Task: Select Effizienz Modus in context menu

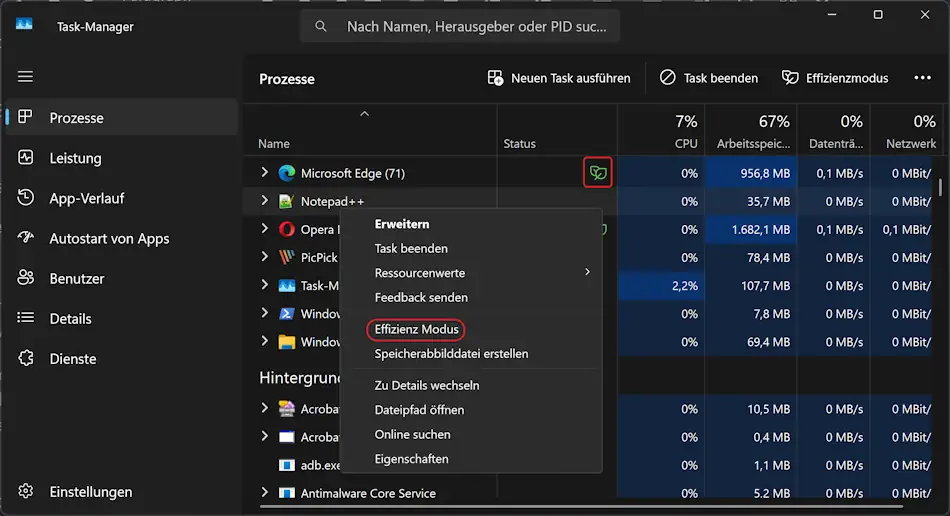Action: (x=416, y=329)
